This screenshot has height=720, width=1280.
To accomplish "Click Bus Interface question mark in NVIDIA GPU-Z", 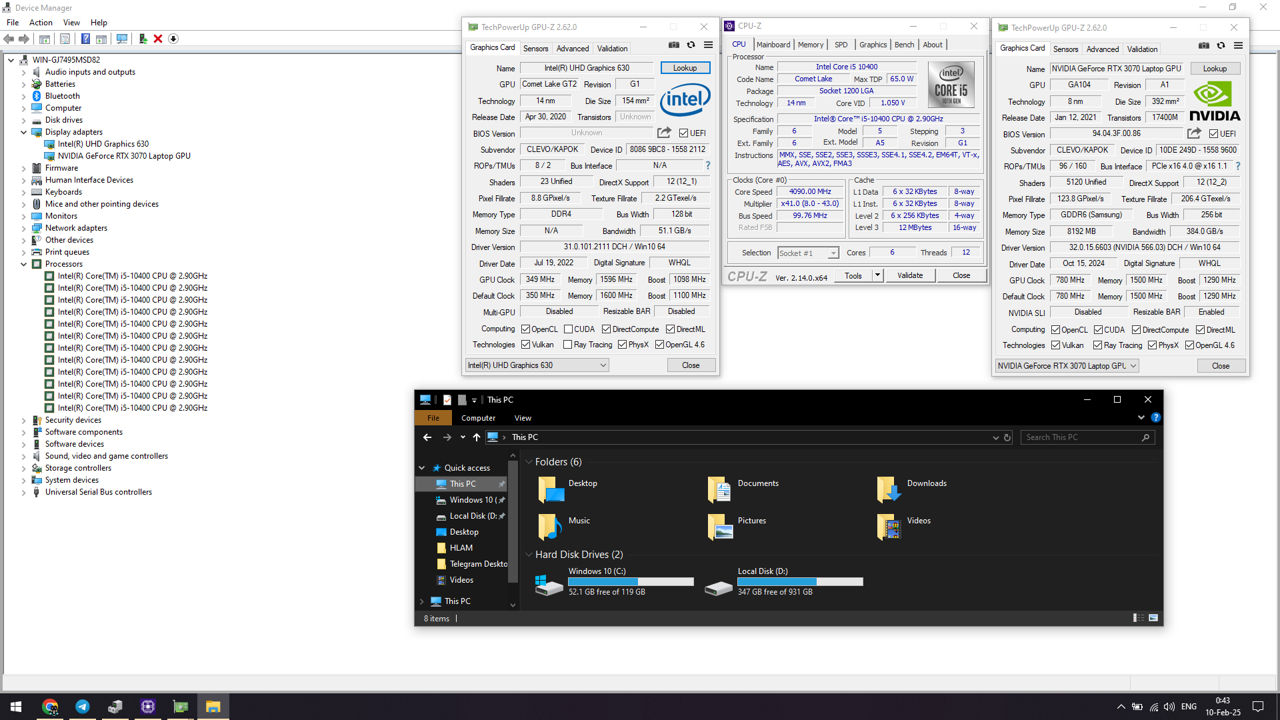I will 1238,166.
